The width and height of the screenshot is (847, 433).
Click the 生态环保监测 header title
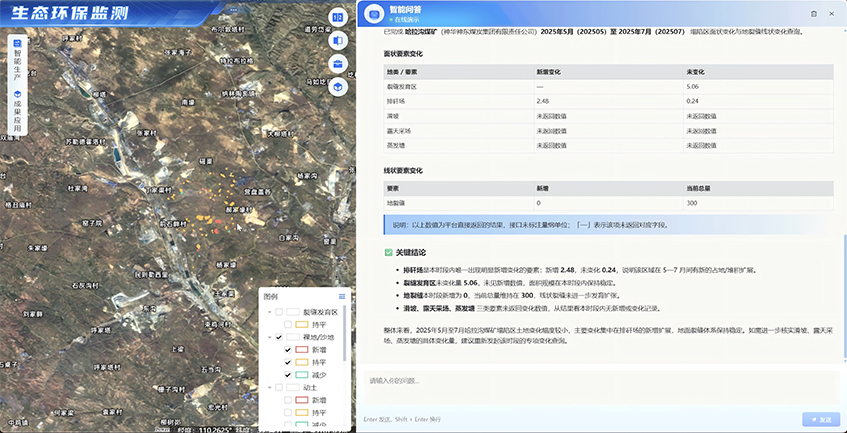69,13
